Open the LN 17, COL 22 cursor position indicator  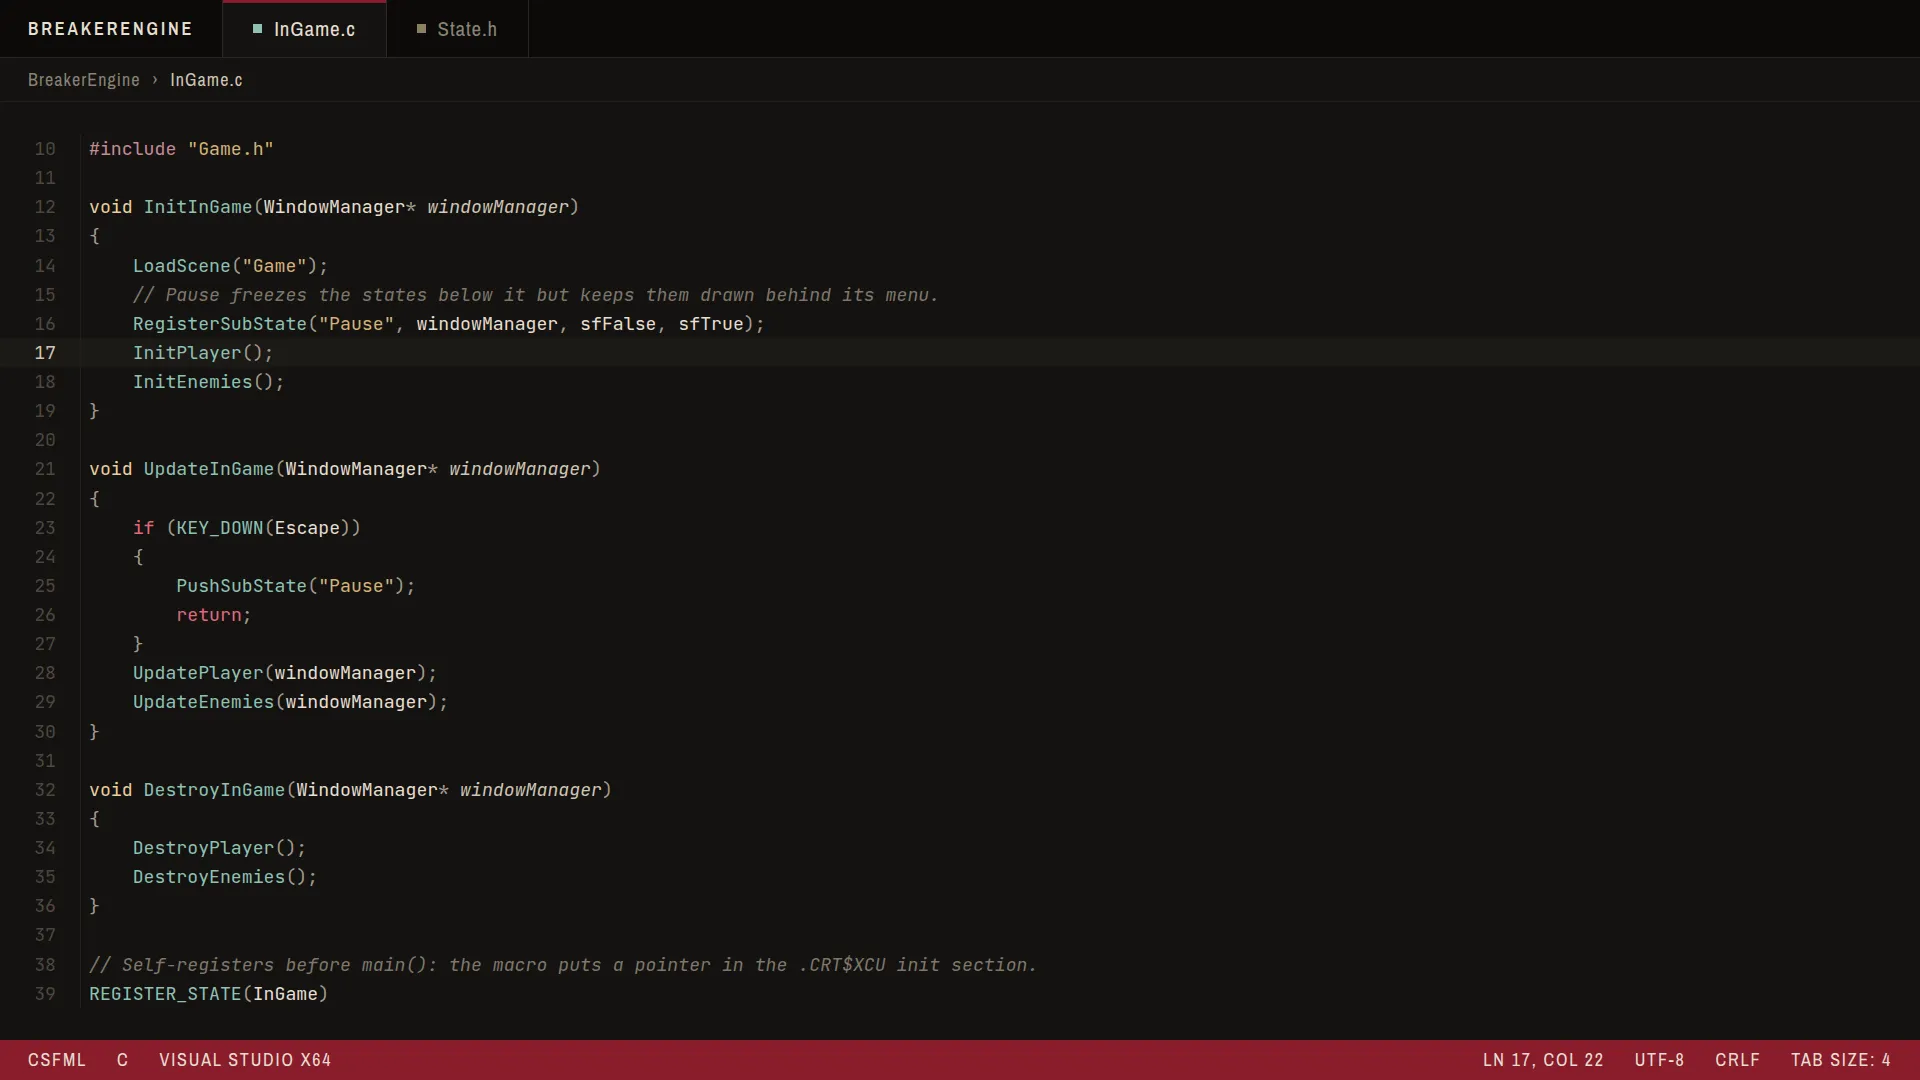(x=1543, y=1060)
